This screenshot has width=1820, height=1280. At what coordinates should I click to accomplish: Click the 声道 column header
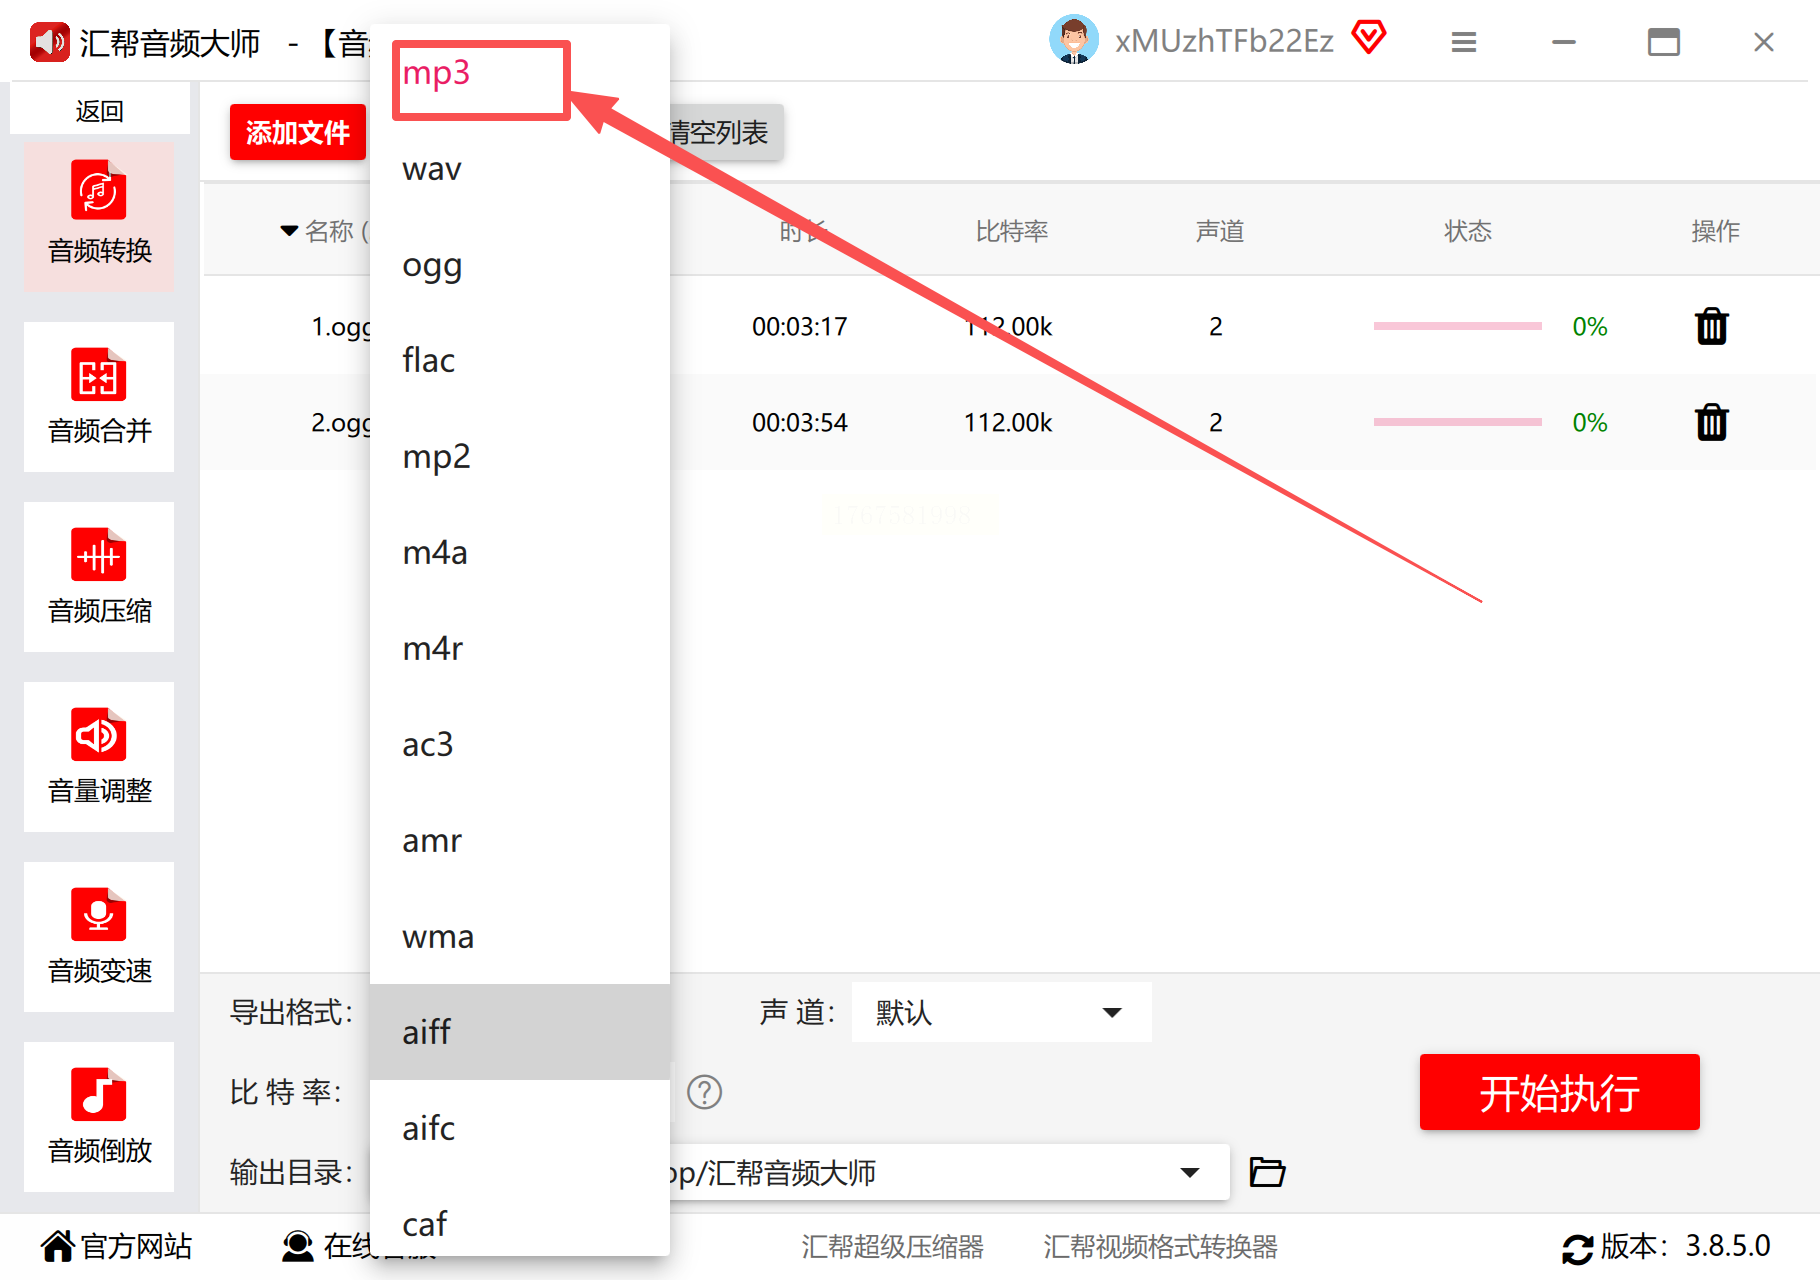point(1220,231)
